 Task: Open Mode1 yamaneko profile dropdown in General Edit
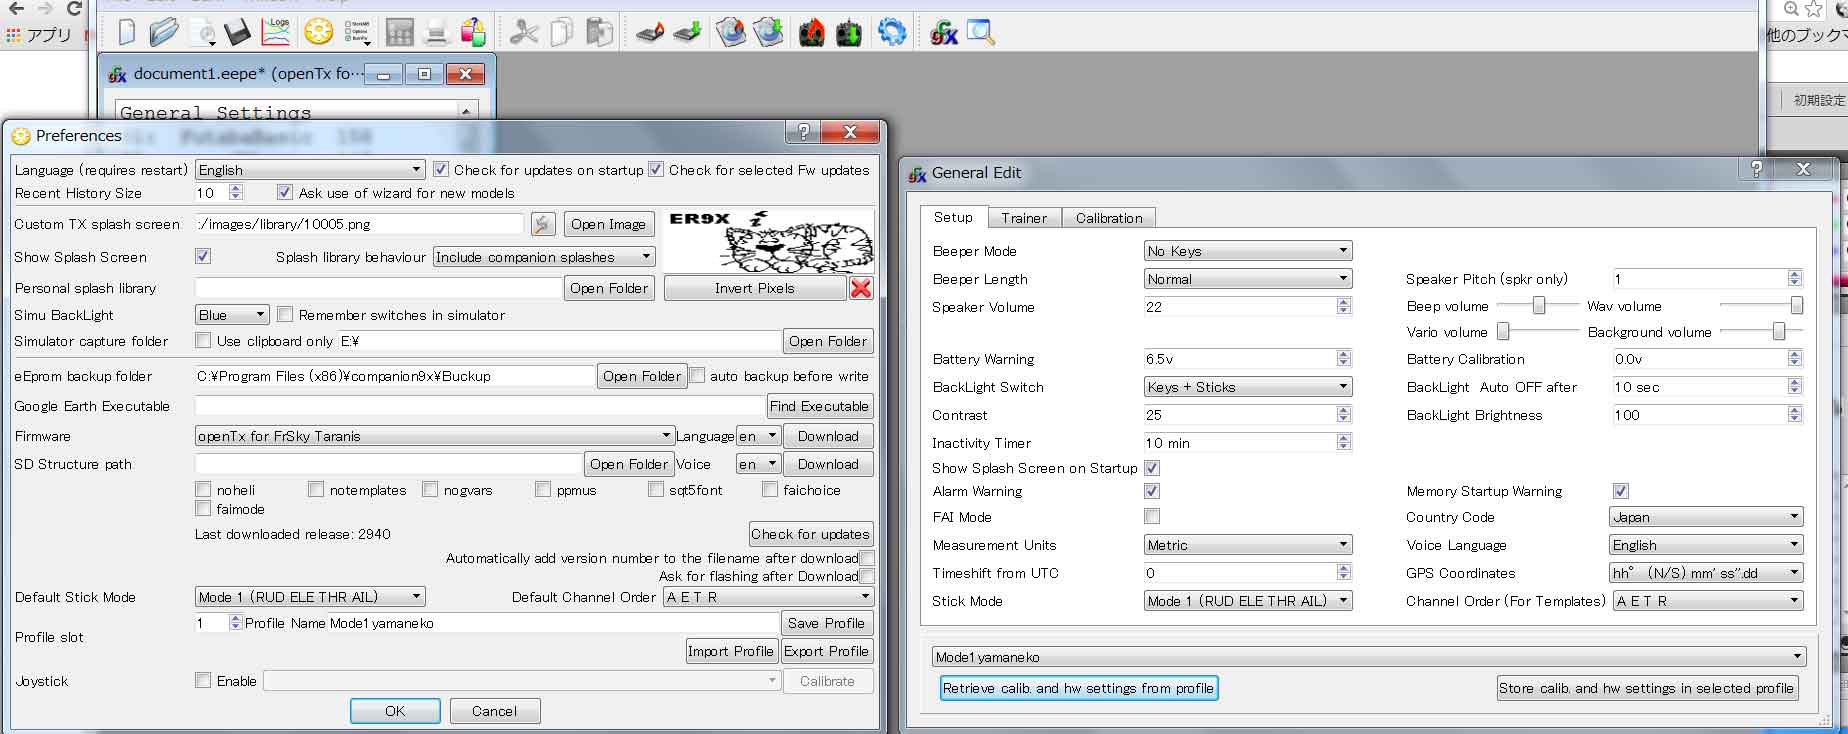(x=1368, y=657)
